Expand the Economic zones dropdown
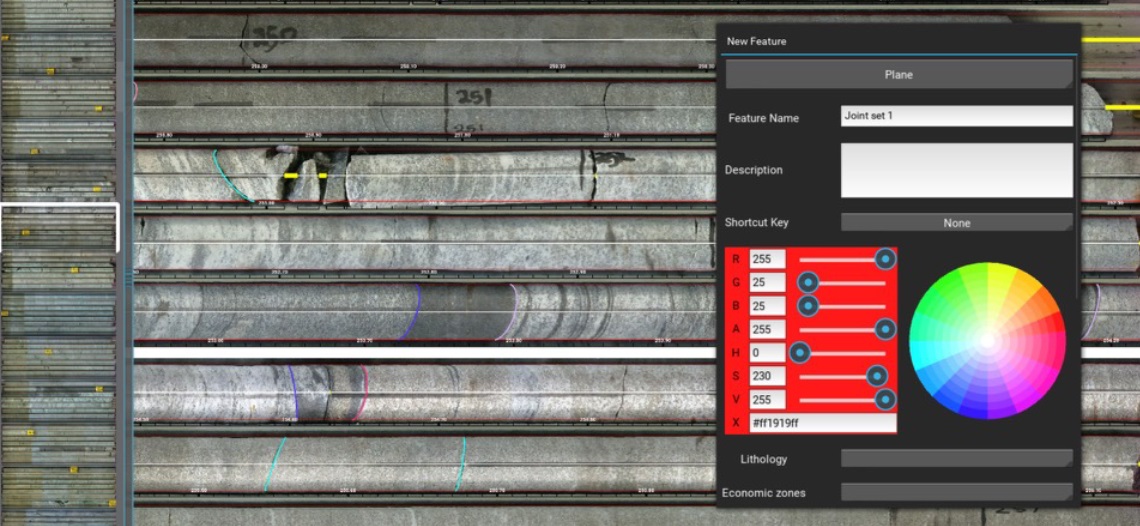 (957, 493)
